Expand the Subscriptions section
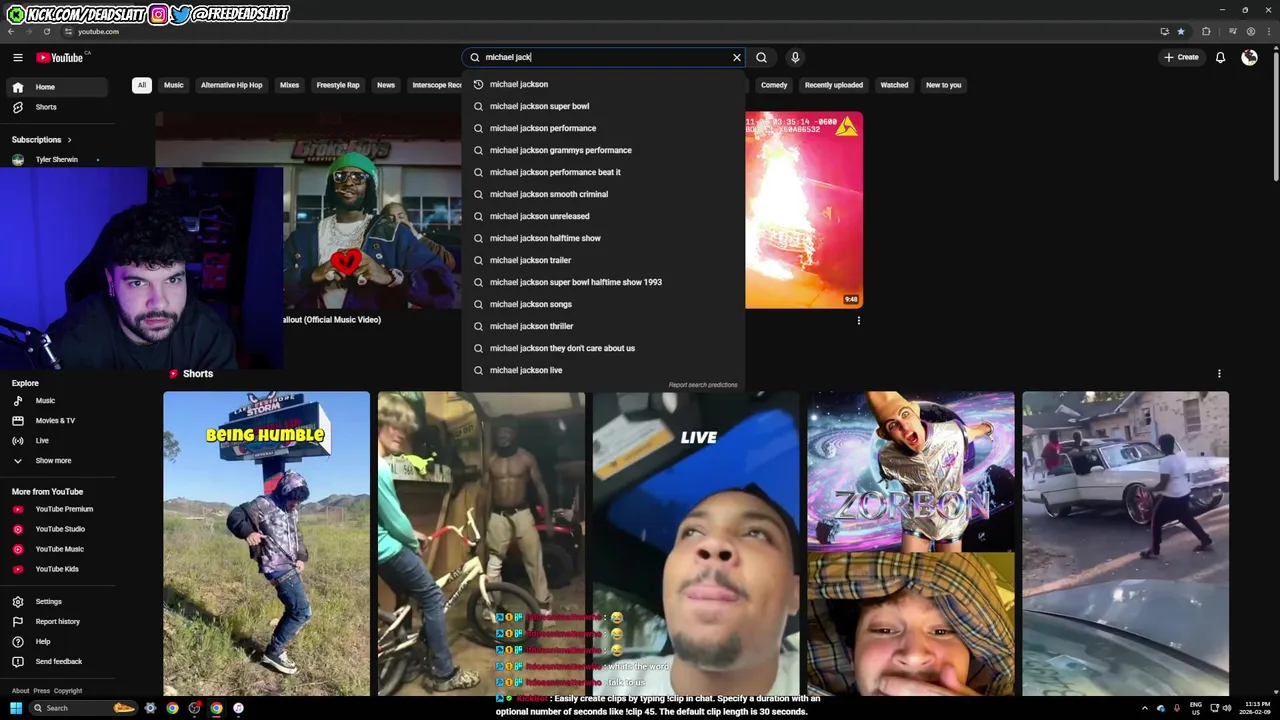 click(x=42, y=140)
